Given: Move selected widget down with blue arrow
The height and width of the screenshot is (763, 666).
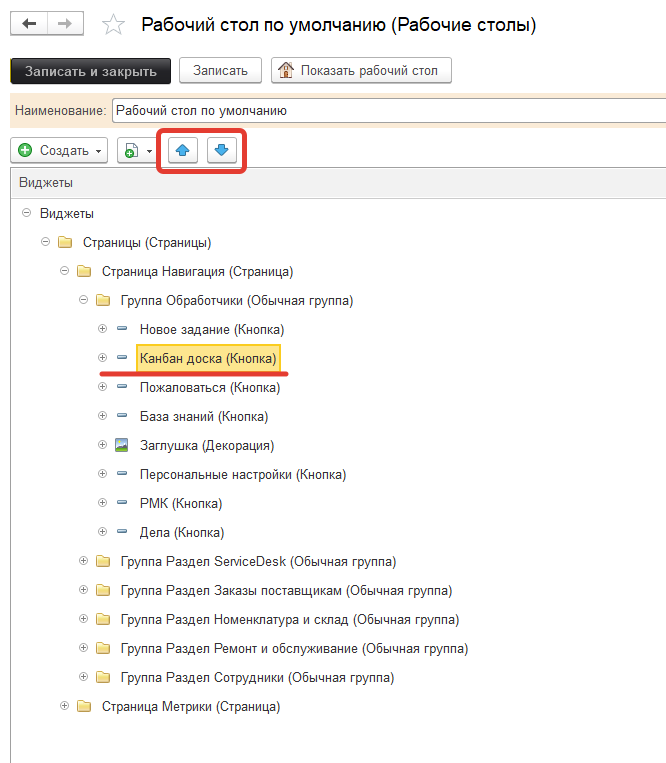Looking at the screenshot, I should tap(222, 151).
